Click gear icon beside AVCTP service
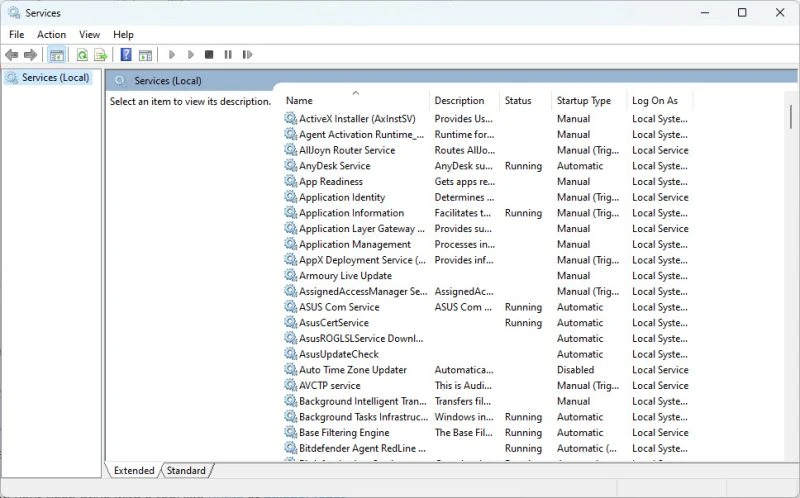The height and width of the screenshot is (498, 800). [291, 385]
